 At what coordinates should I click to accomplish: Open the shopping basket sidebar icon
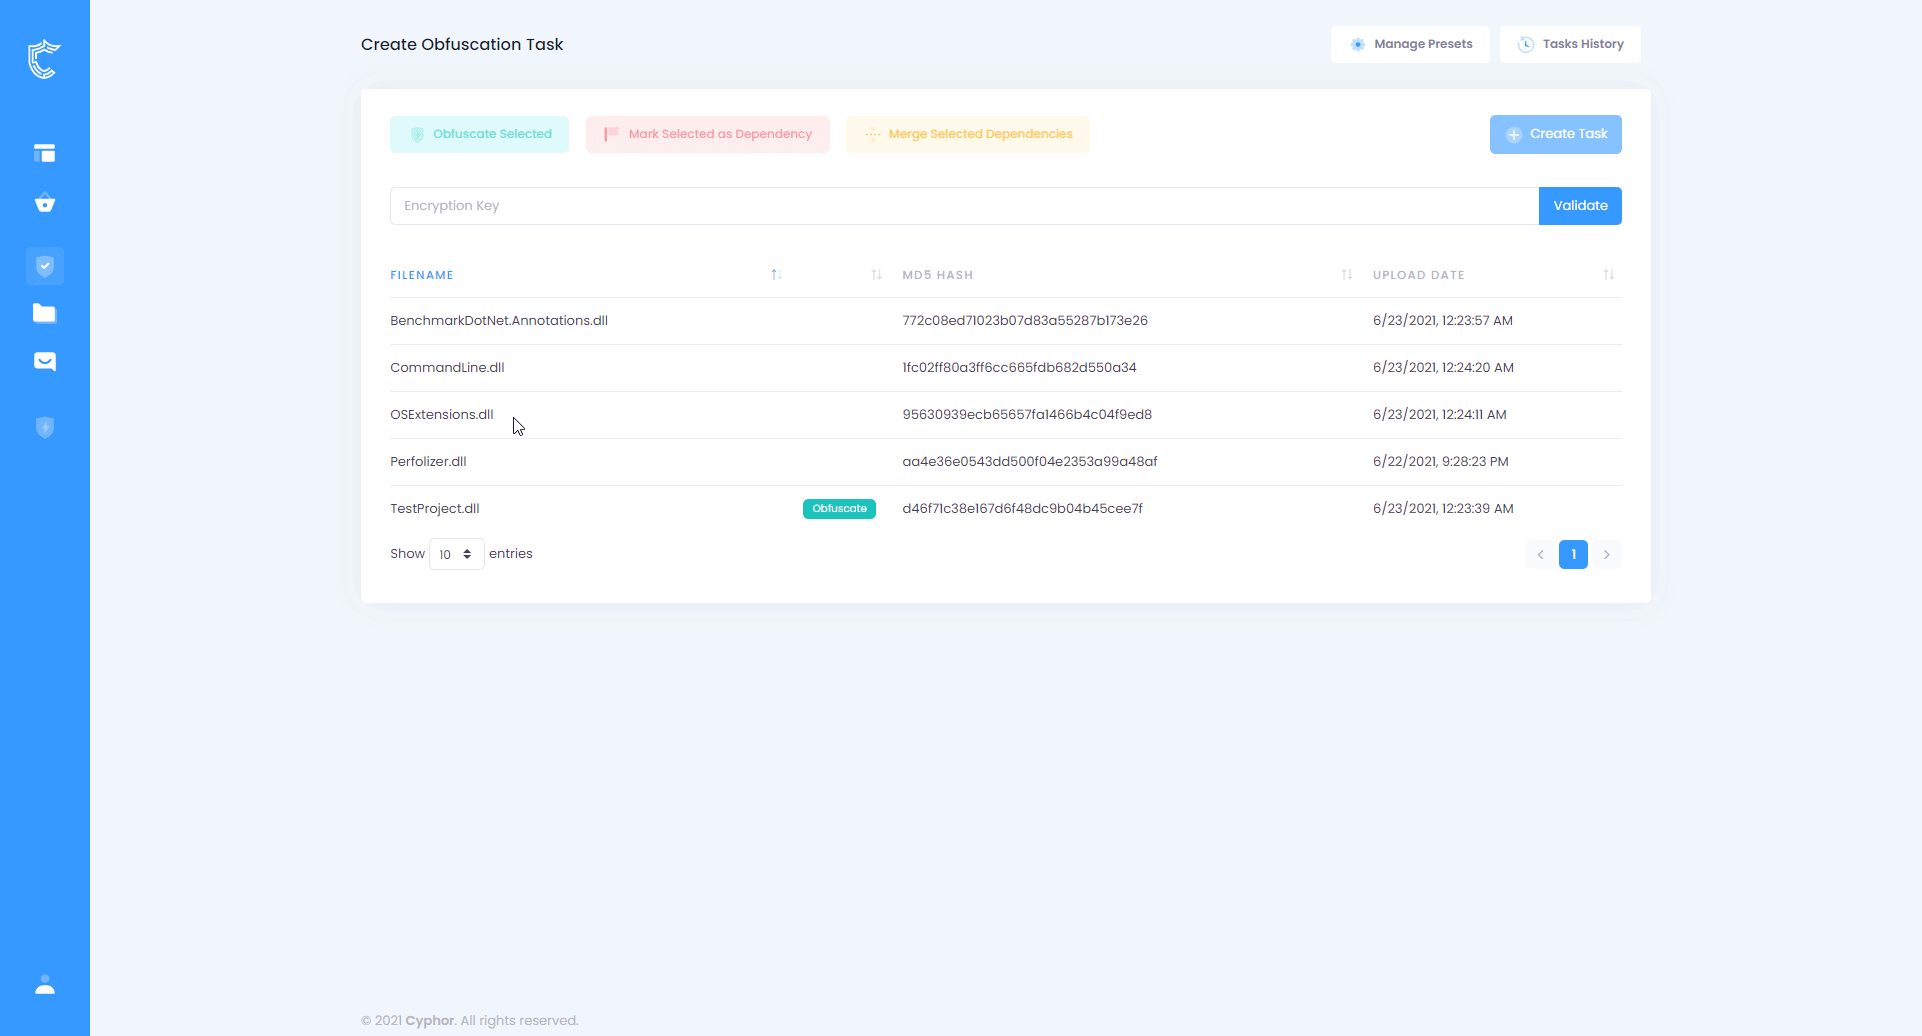coord(44,203)
